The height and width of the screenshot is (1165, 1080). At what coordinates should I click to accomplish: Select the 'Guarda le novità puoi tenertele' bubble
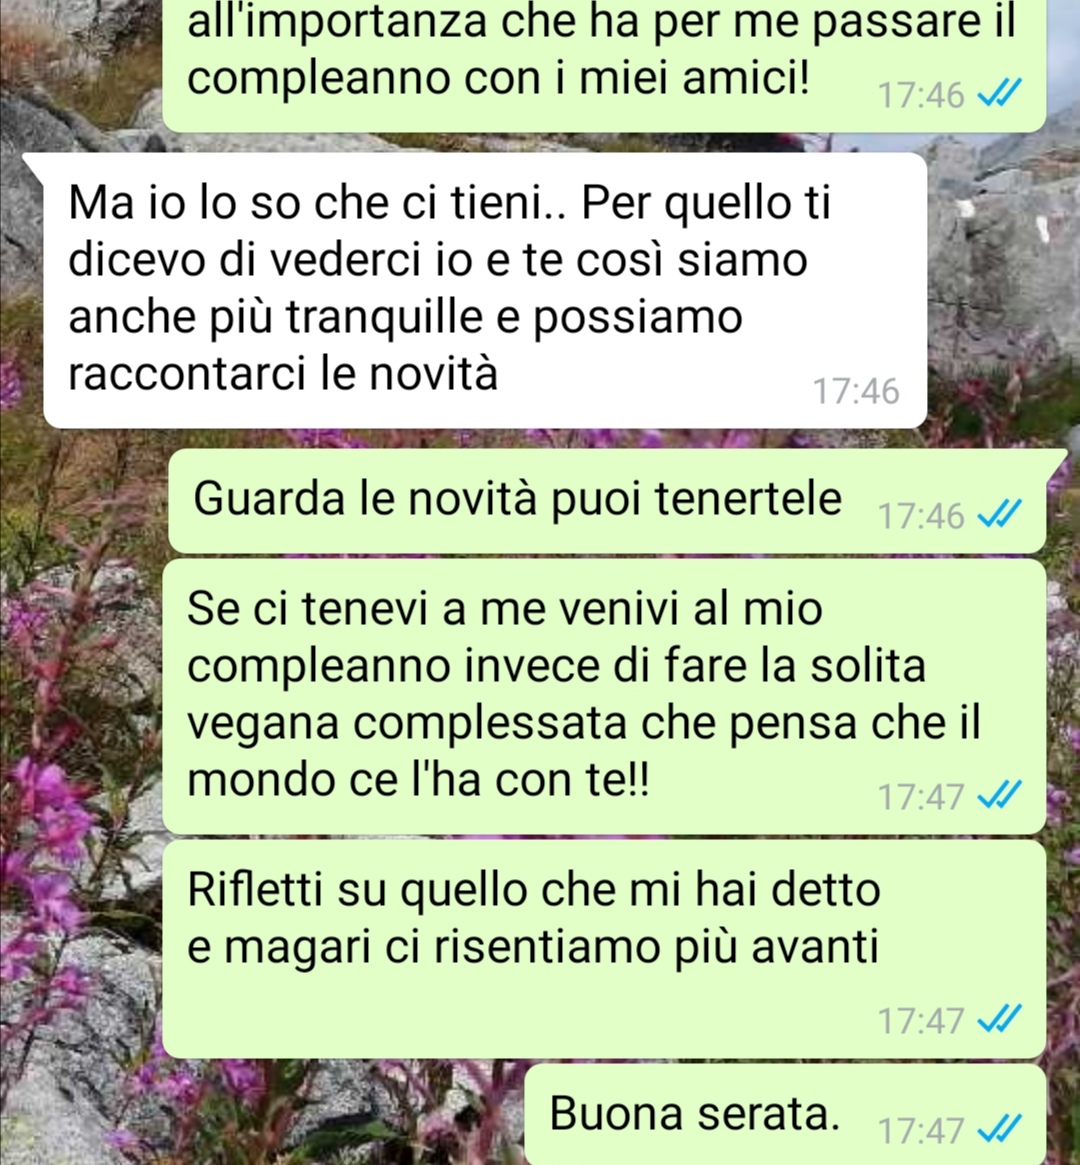608,500
